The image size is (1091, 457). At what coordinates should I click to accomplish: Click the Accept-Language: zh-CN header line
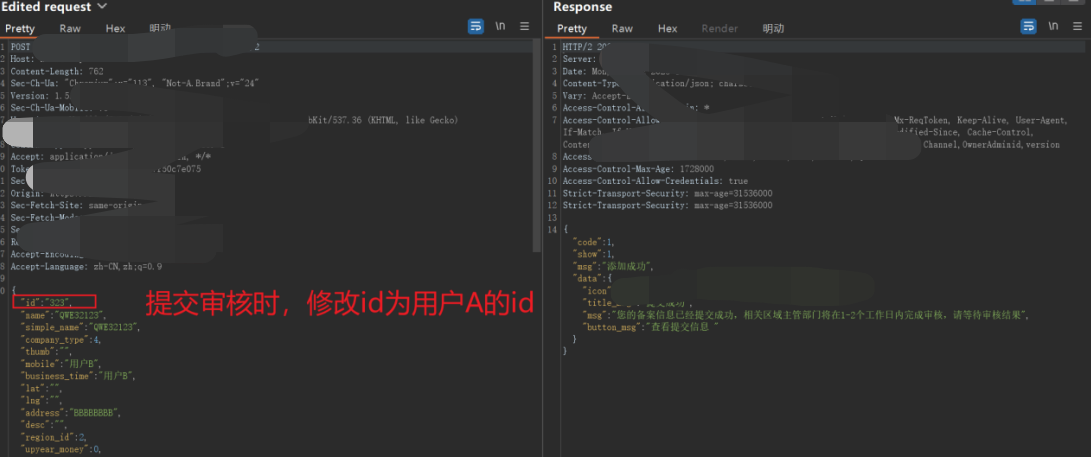[86, 266]
